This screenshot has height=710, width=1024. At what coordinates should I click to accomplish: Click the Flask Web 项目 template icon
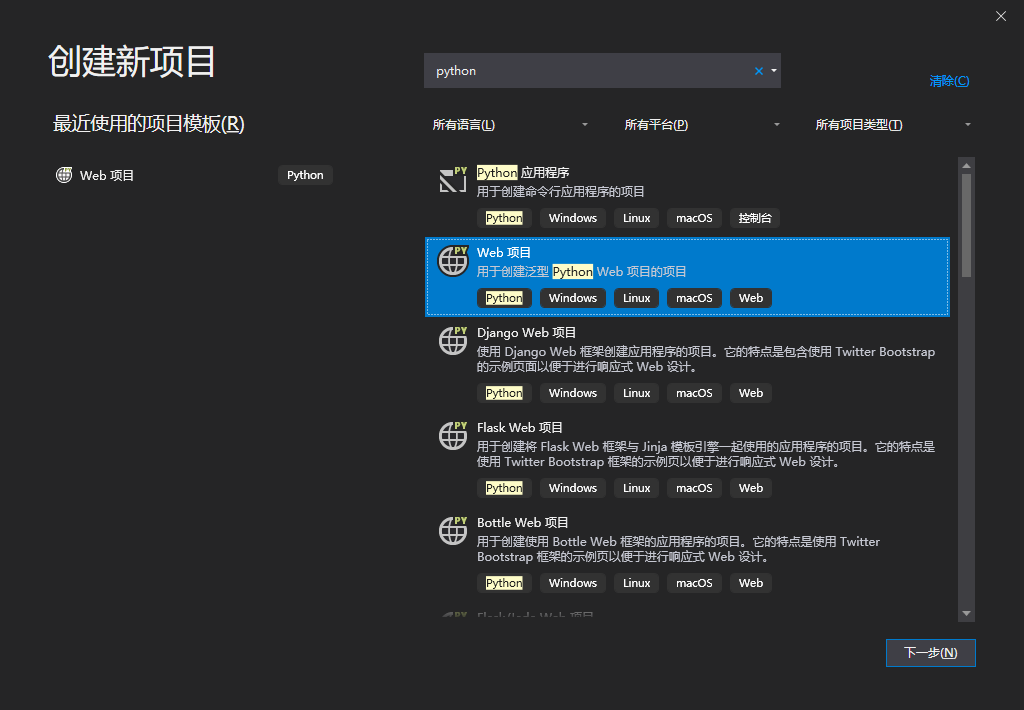pyautogui.click(x=453, y=435)
